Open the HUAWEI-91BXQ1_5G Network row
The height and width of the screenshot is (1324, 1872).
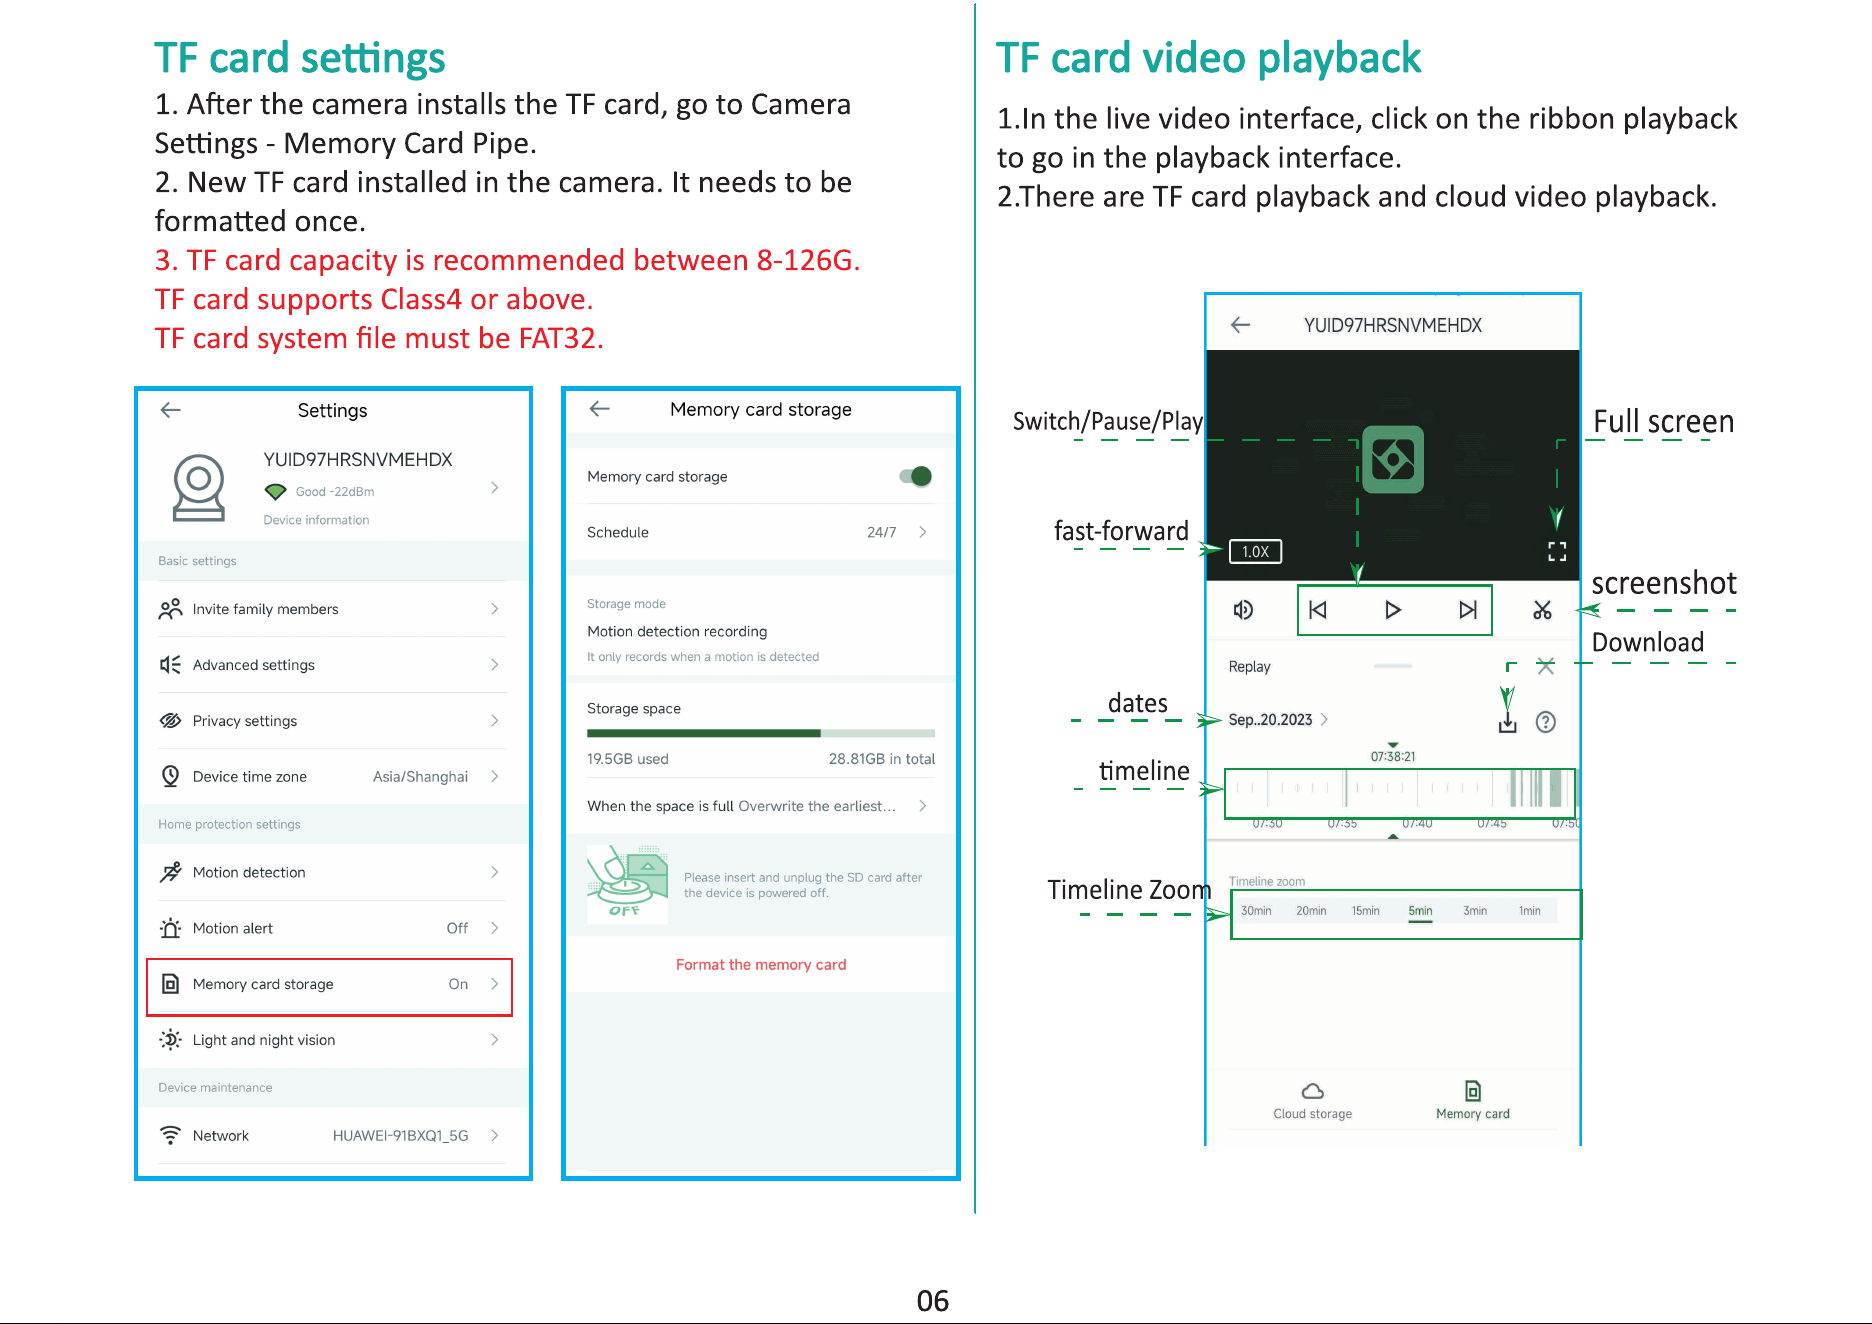(x=333, y=1136)
